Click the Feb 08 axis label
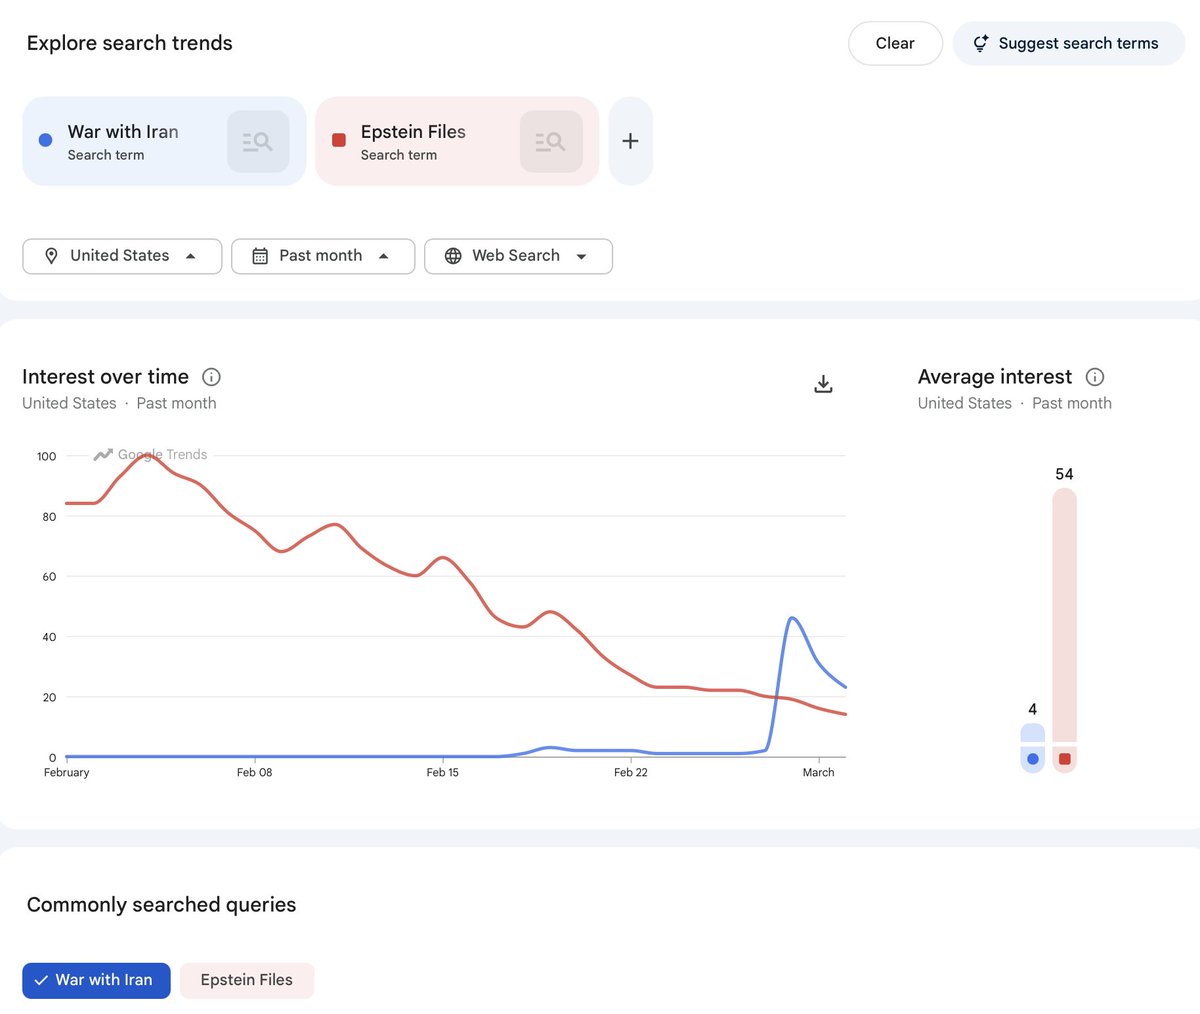This screenshot has height=1014, width=1200. coord(254,773)
